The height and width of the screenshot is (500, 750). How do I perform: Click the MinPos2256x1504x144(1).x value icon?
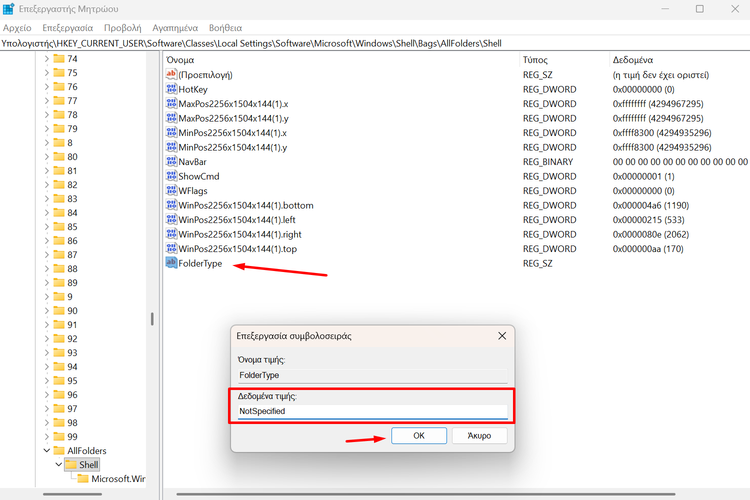click(x=171, y=133)
